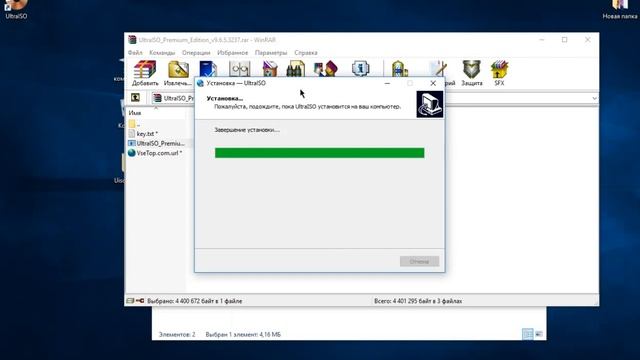Viewport: 640px width, 360px height.
Task: Click the up-one-level folder icon in WinRAR
Action: [135, 98]
